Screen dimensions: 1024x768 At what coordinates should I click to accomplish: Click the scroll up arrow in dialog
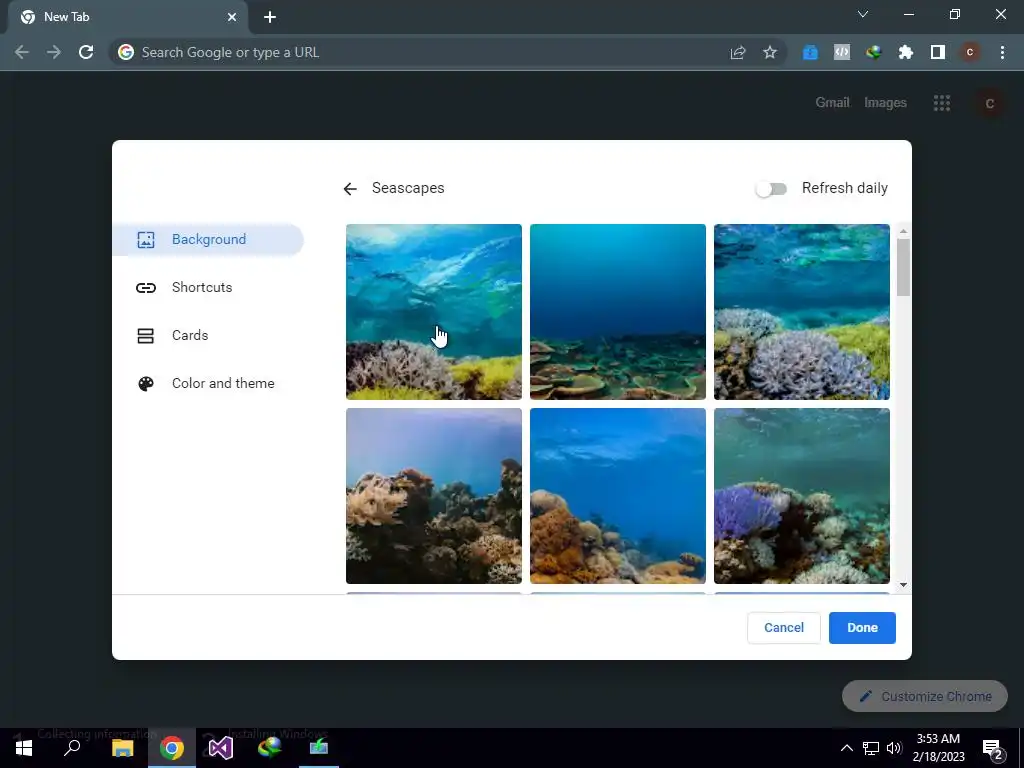pyautogui.click(x=903, y=231)
